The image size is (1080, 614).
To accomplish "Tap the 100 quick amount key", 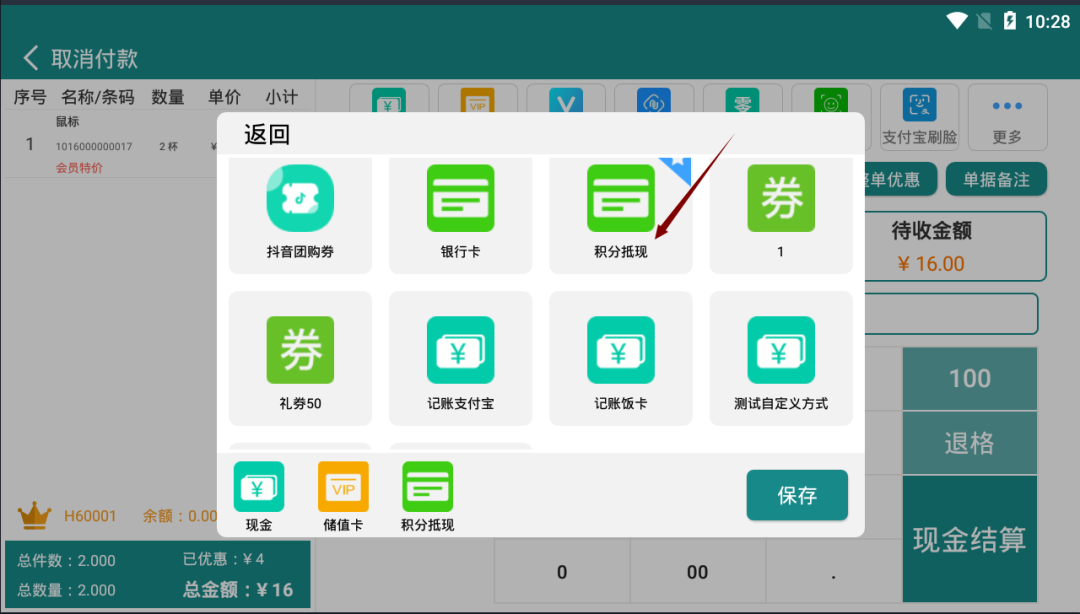I will coord(969,379).
